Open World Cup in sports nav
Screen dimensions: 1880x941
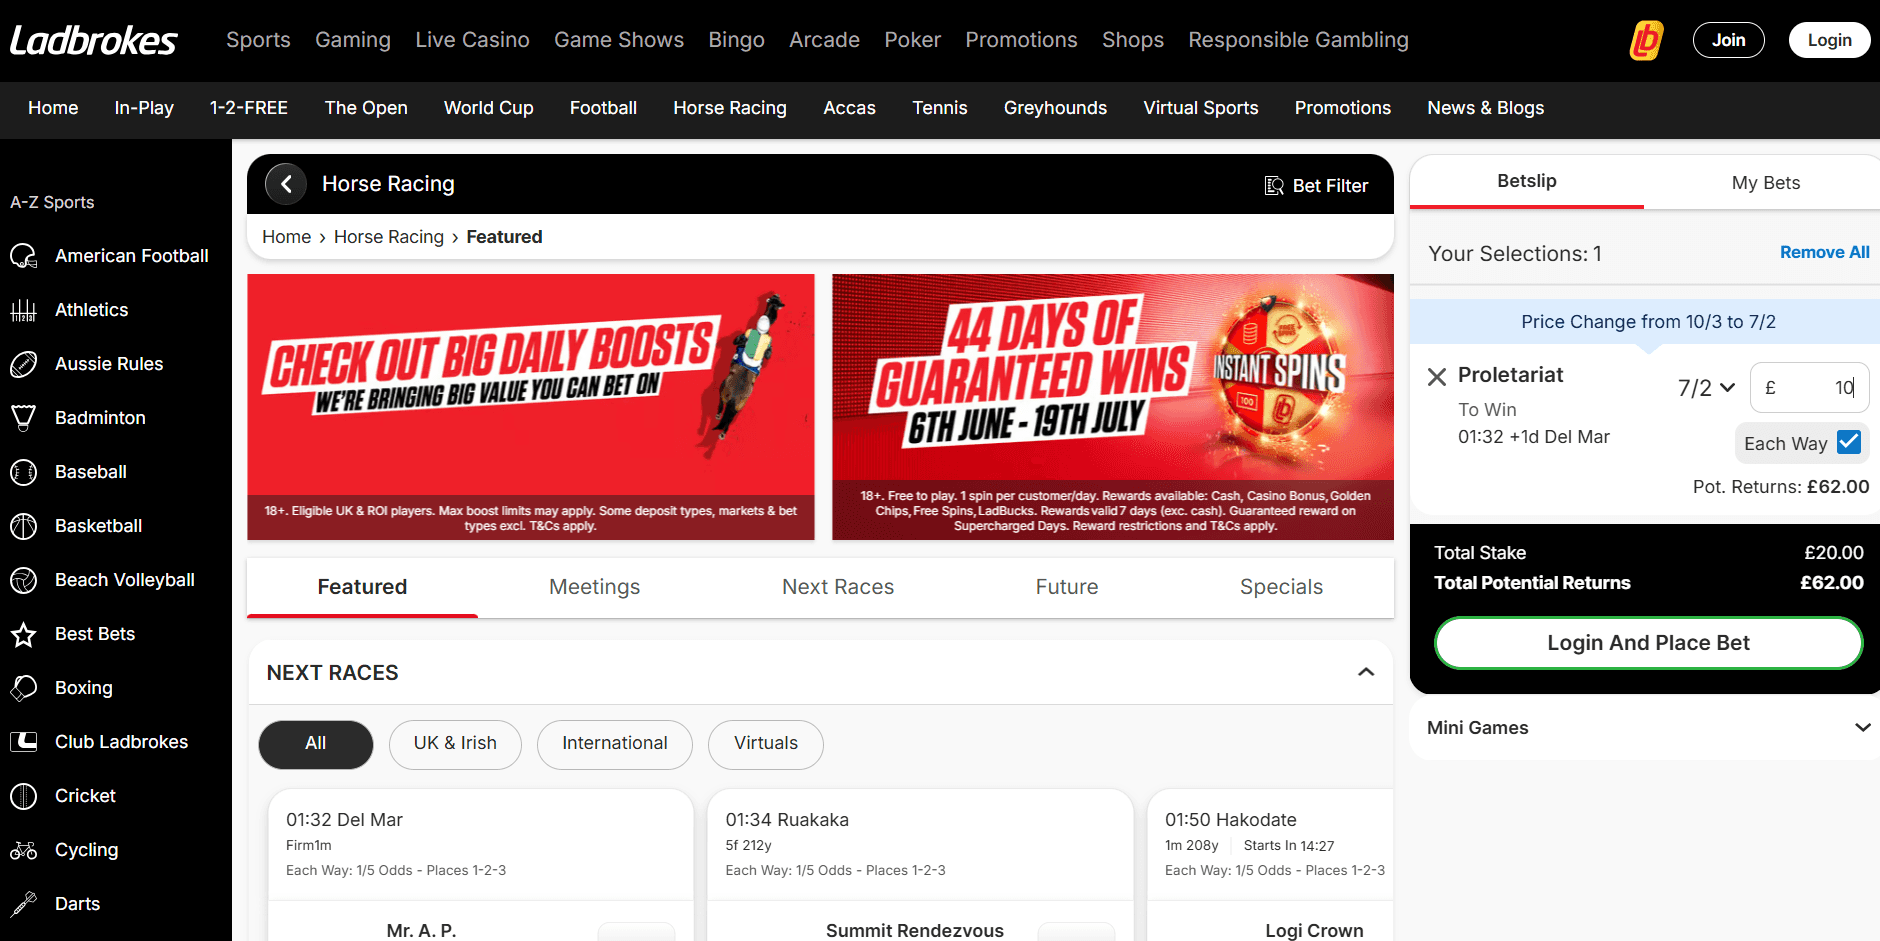[x=489, y=108]
